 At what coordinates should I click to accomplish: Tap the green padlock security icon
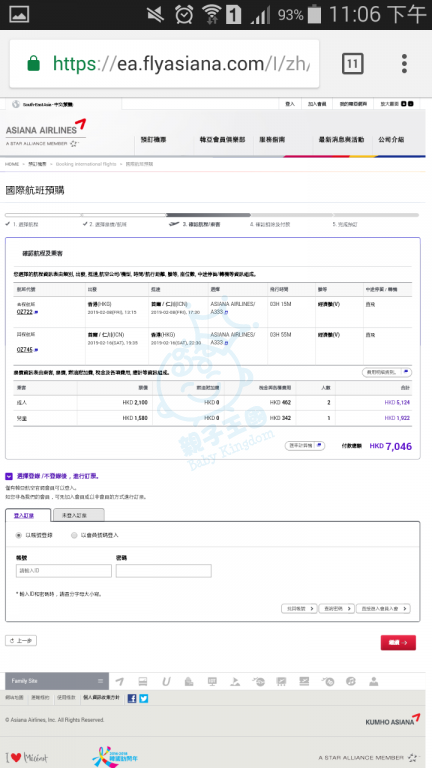click(x=34, y=64)
